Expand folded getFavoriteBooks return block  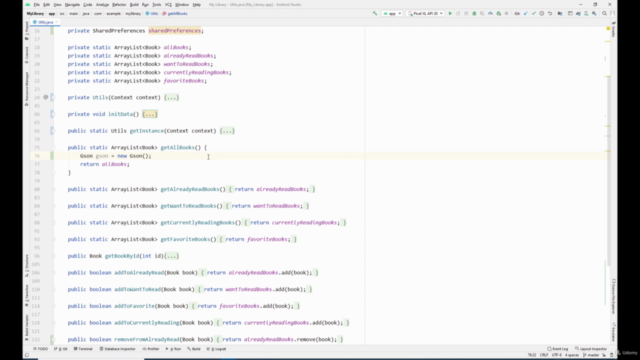[258, 239]
